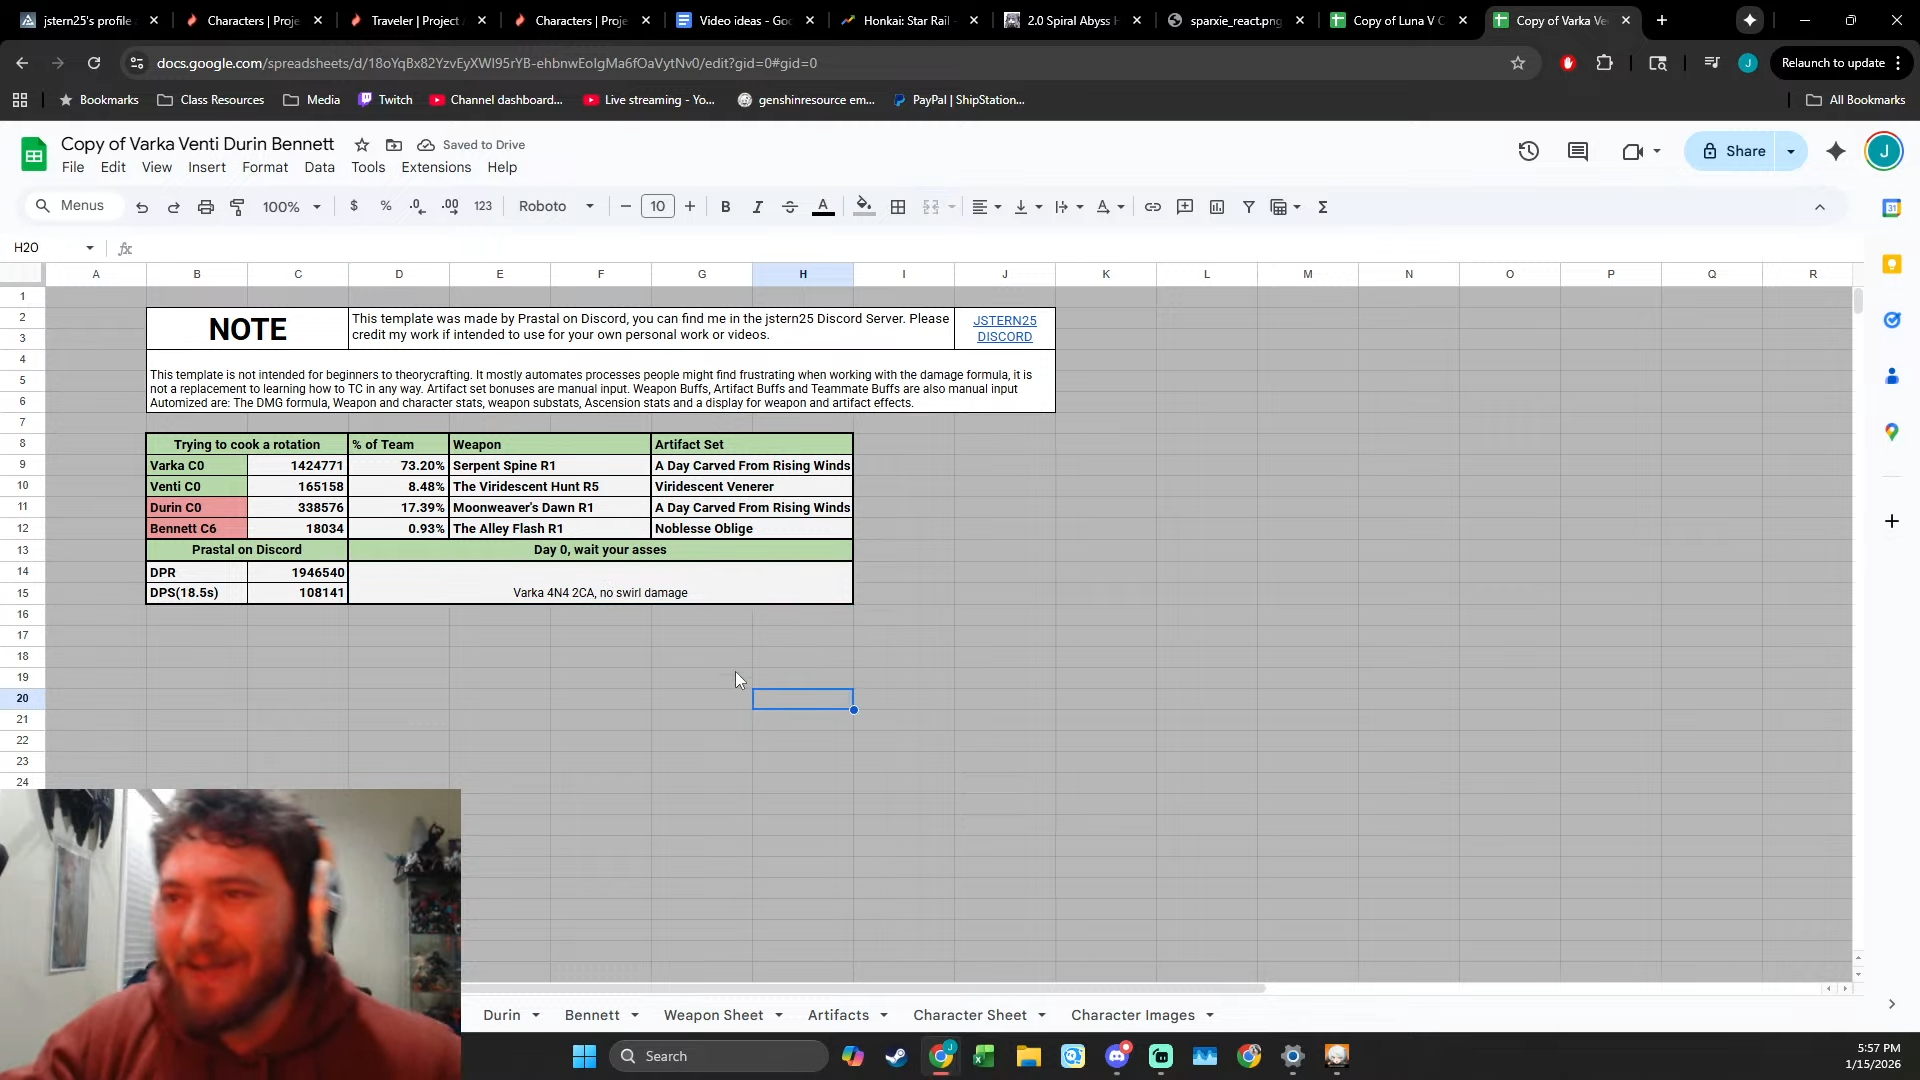This screenshot has width=1920, height=1080.
Task: Expand the Bennett sheet tab arrow
Action: tap(634, 1015)
